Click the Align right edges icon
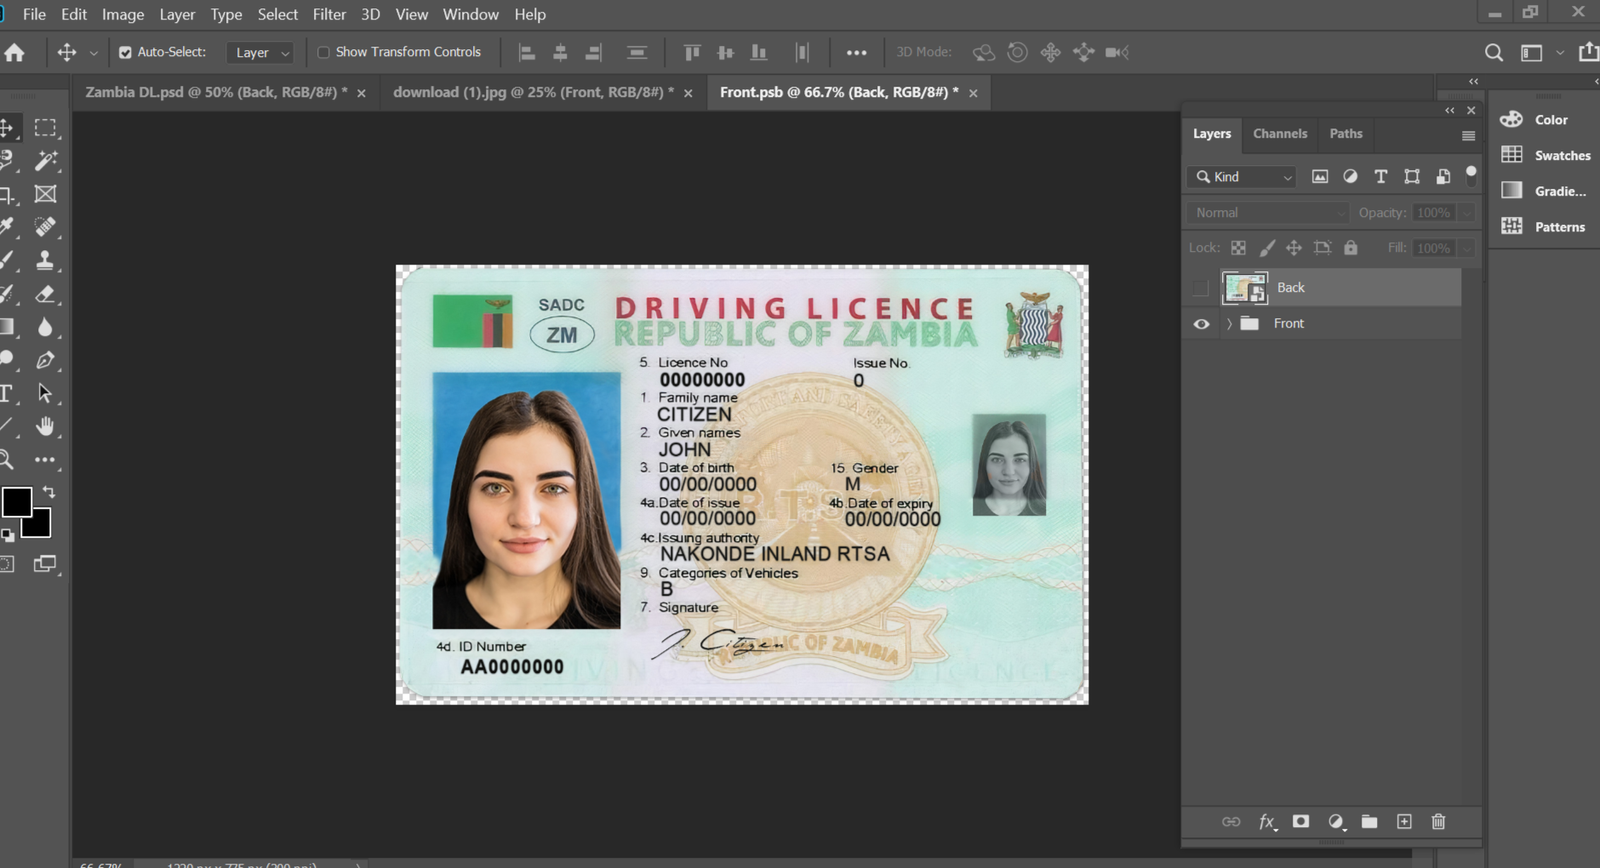1600x868 pixels. [x=594, y=52]
